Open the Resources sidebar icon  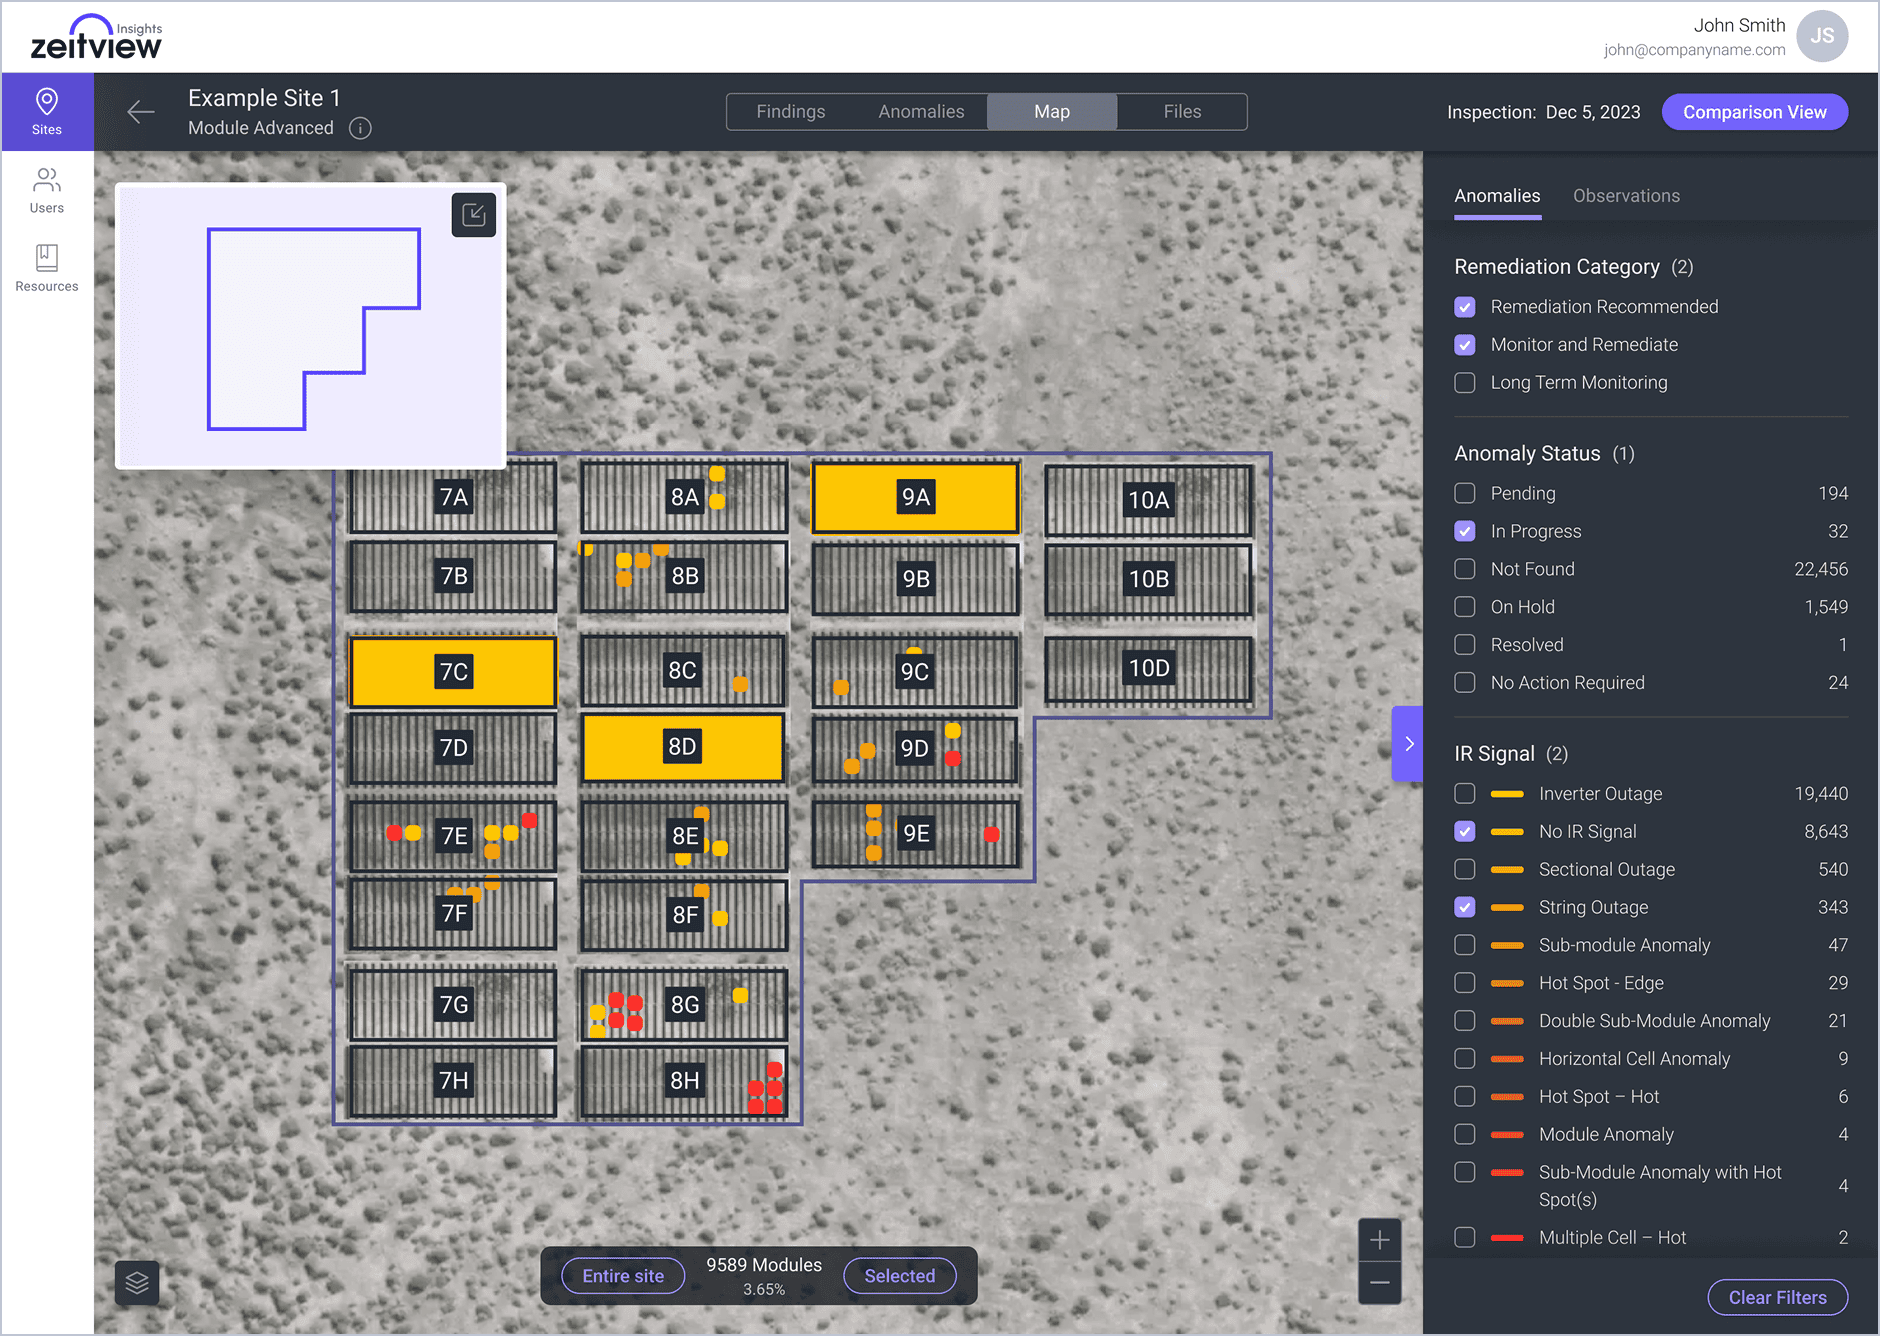[x=47, y=268]
